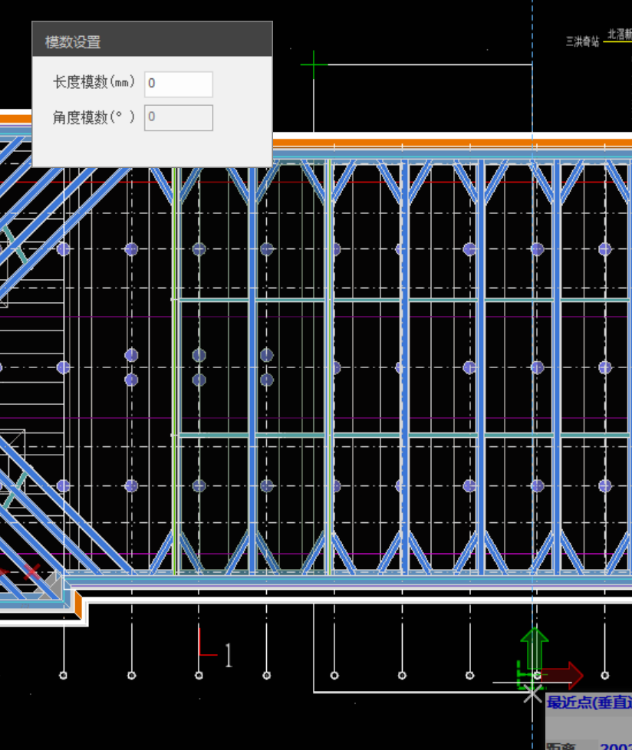
Task: Click the section number 1 label
Action: point(228,655)
